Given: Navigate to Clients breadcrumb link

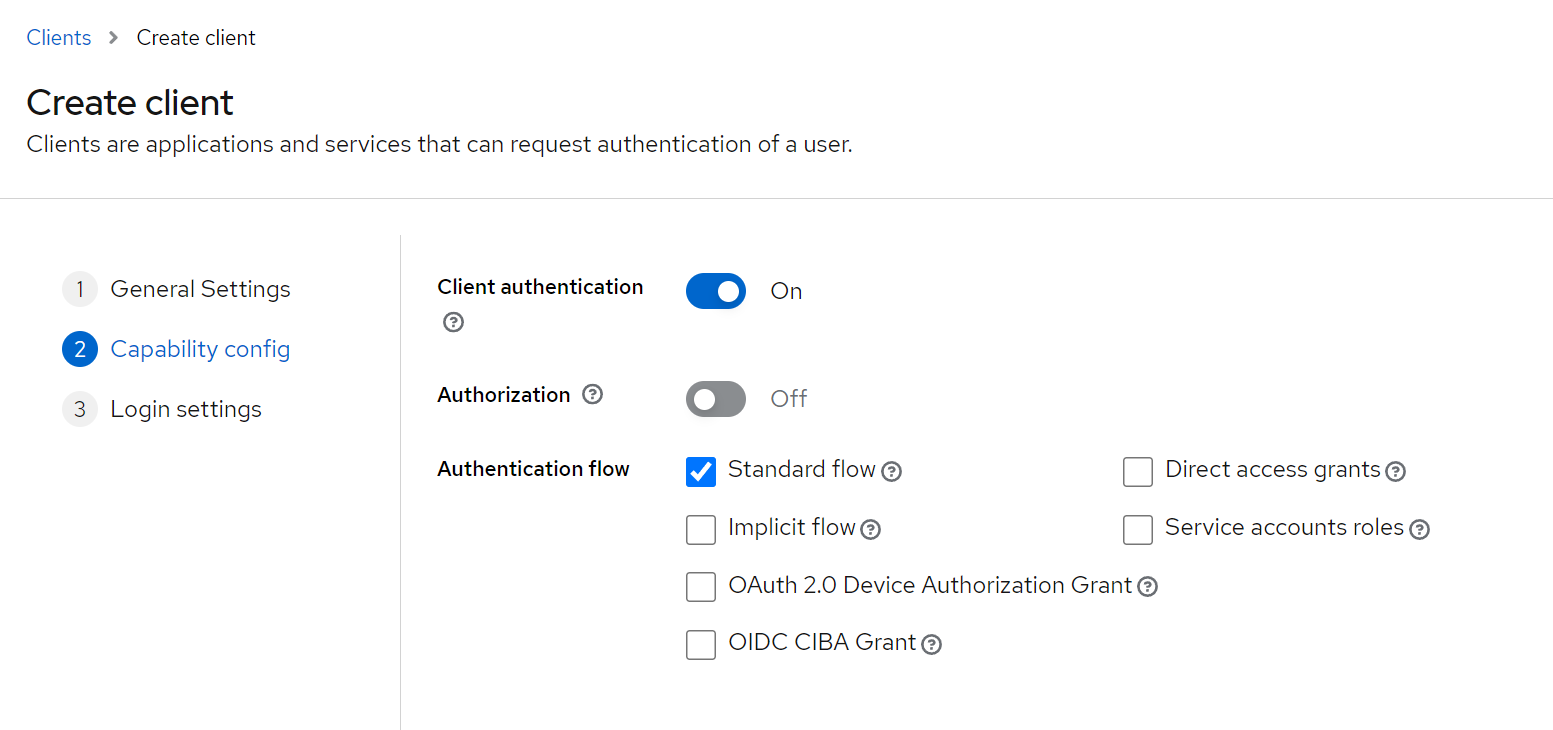Looking at the screenshot, I should click(59, 38).
